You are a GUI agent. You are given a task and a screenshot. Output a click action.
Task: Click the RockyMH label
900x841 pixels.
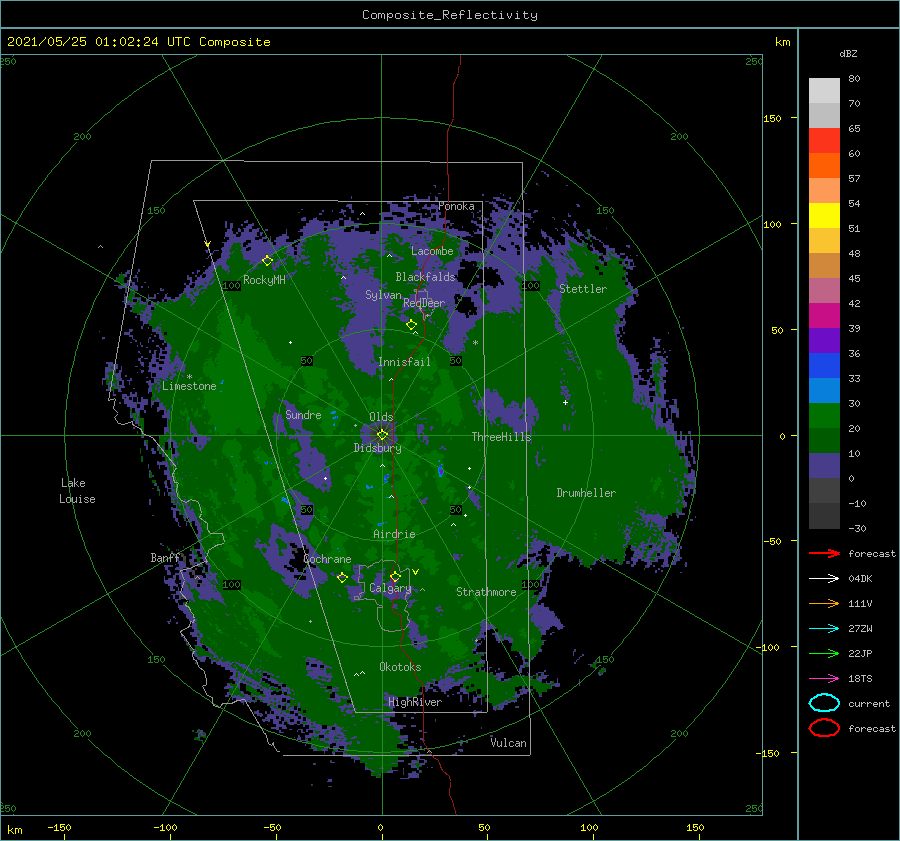point(264,280)
